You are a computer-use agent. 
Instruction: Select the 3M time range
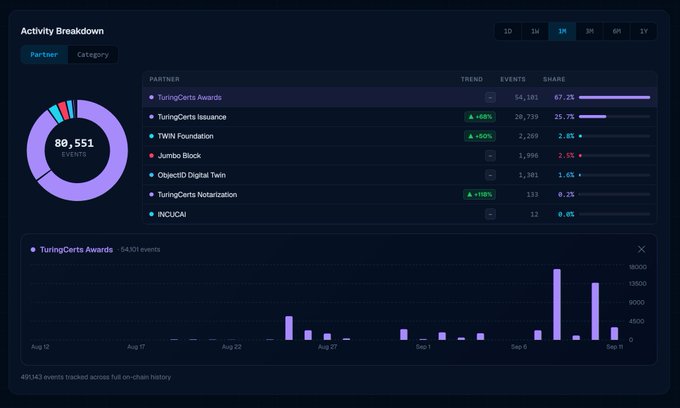coord(589,31)
